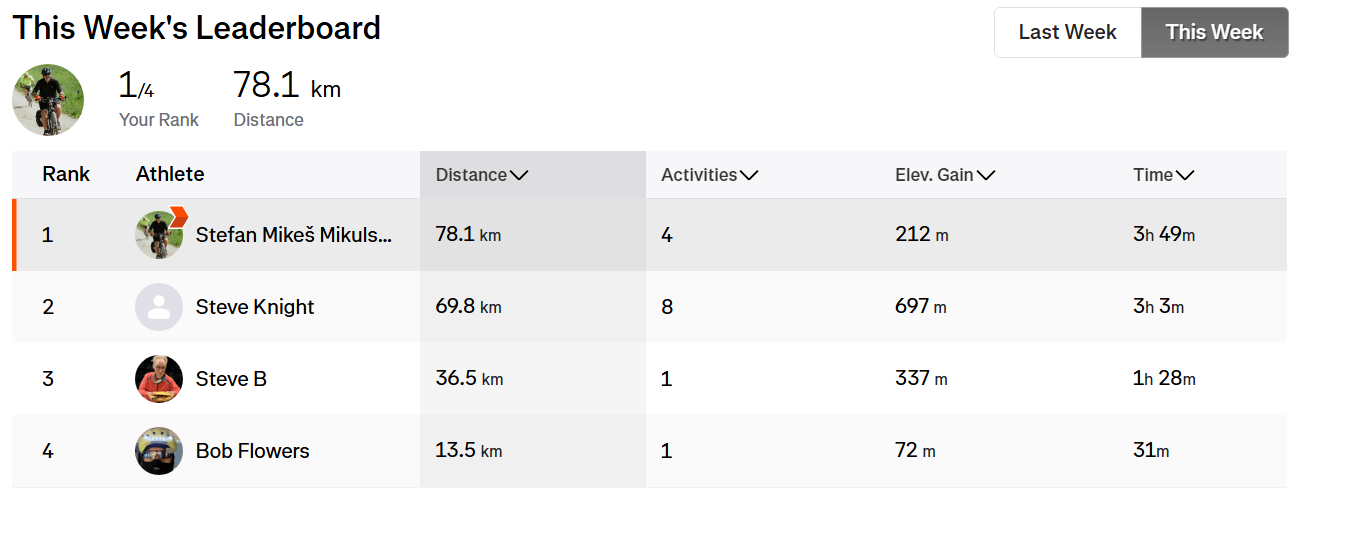Click Steve Knight's default profile avatar

[x=159, y=307]
